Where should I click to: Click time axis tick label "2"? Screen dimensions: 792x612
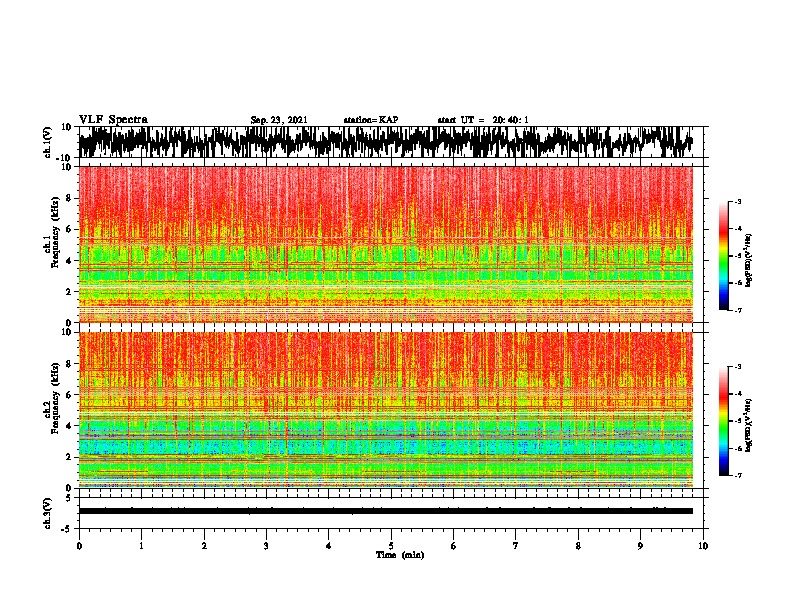204,546
